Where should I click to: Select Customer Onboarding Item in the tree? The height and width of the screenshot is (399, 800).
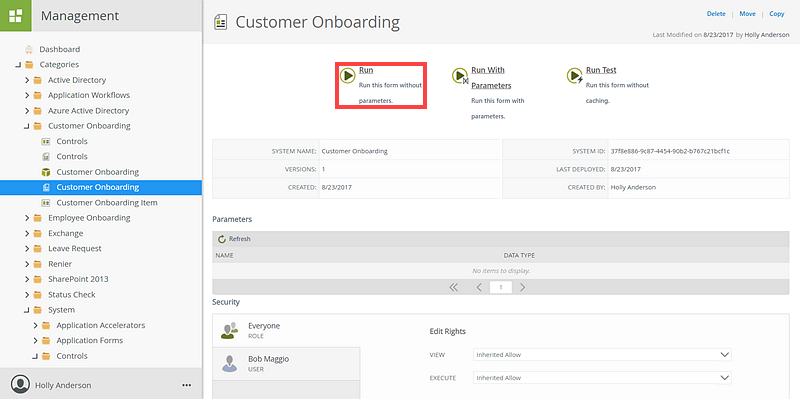(x=107, y=203)
